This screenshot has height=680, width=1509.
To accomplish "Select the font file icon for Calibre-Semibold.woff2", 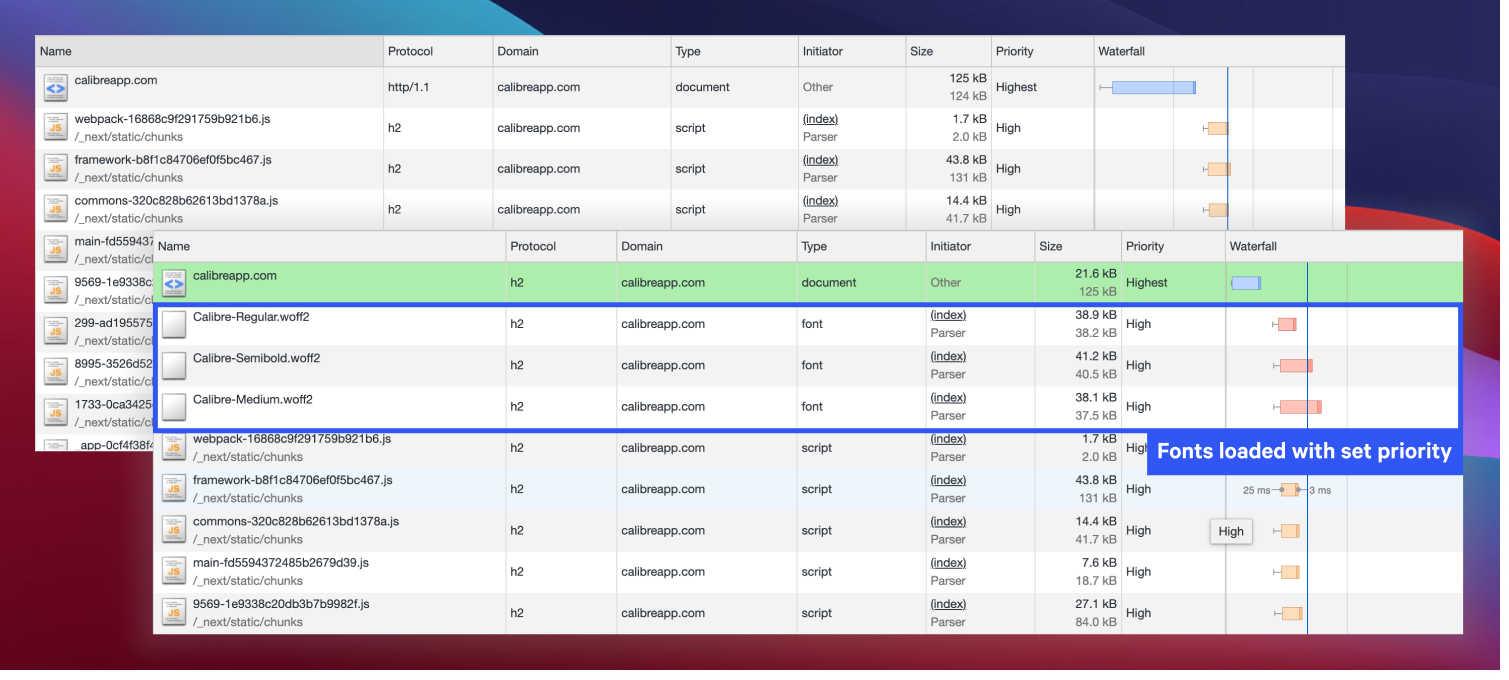I will [x=172, y=364].
